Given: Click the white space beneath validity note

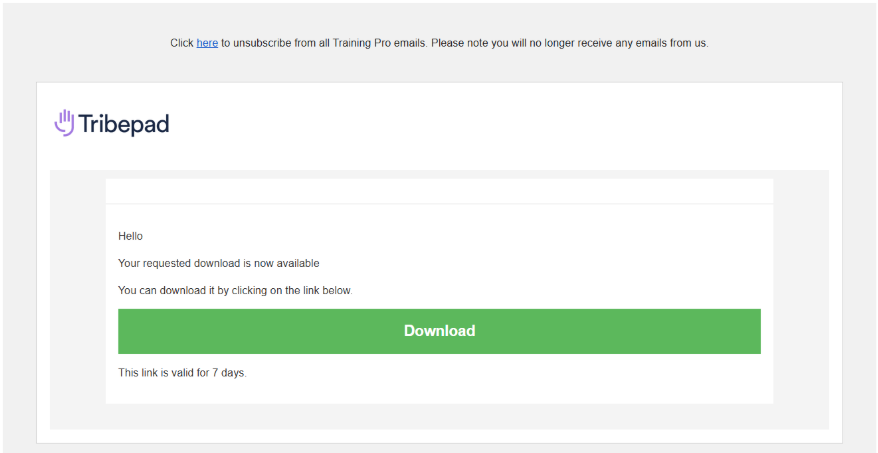Looking at the screenshot, I should (x=439, y=392).
